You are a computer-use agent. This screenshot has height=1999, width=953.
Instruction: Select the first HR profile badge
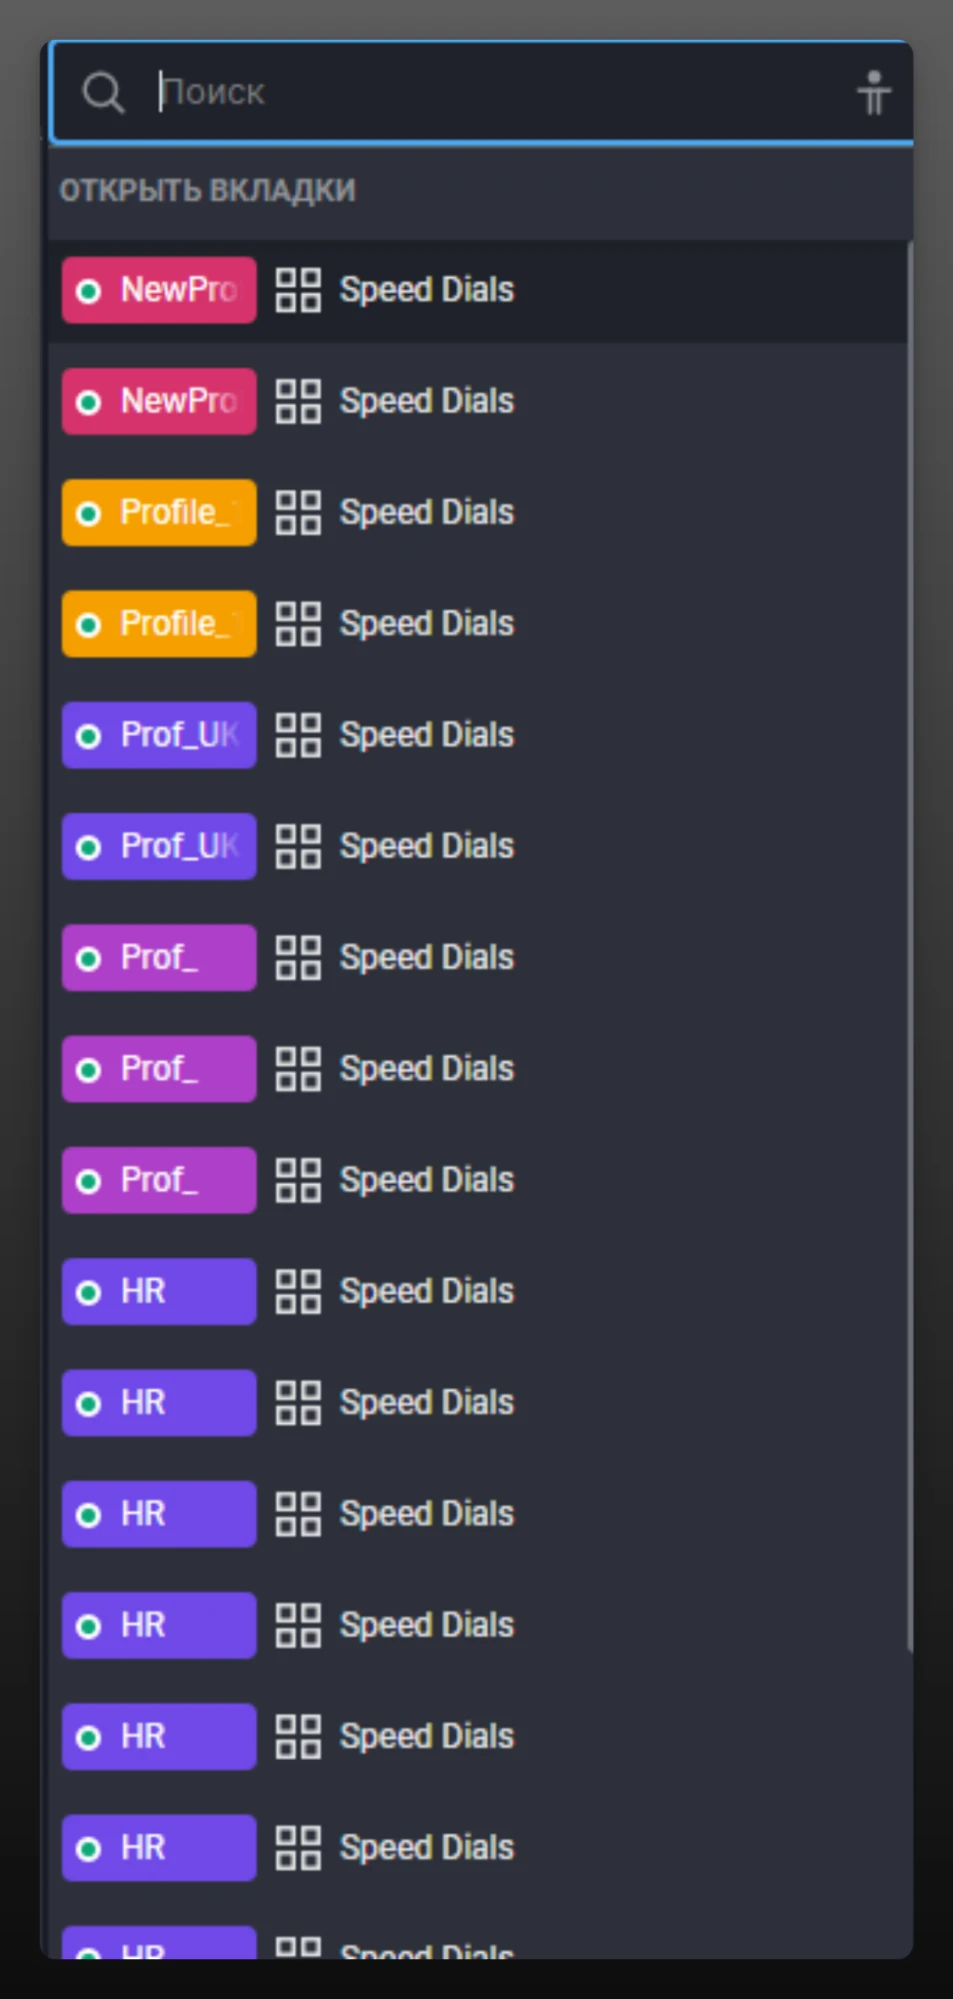(x=159, y=1292)
